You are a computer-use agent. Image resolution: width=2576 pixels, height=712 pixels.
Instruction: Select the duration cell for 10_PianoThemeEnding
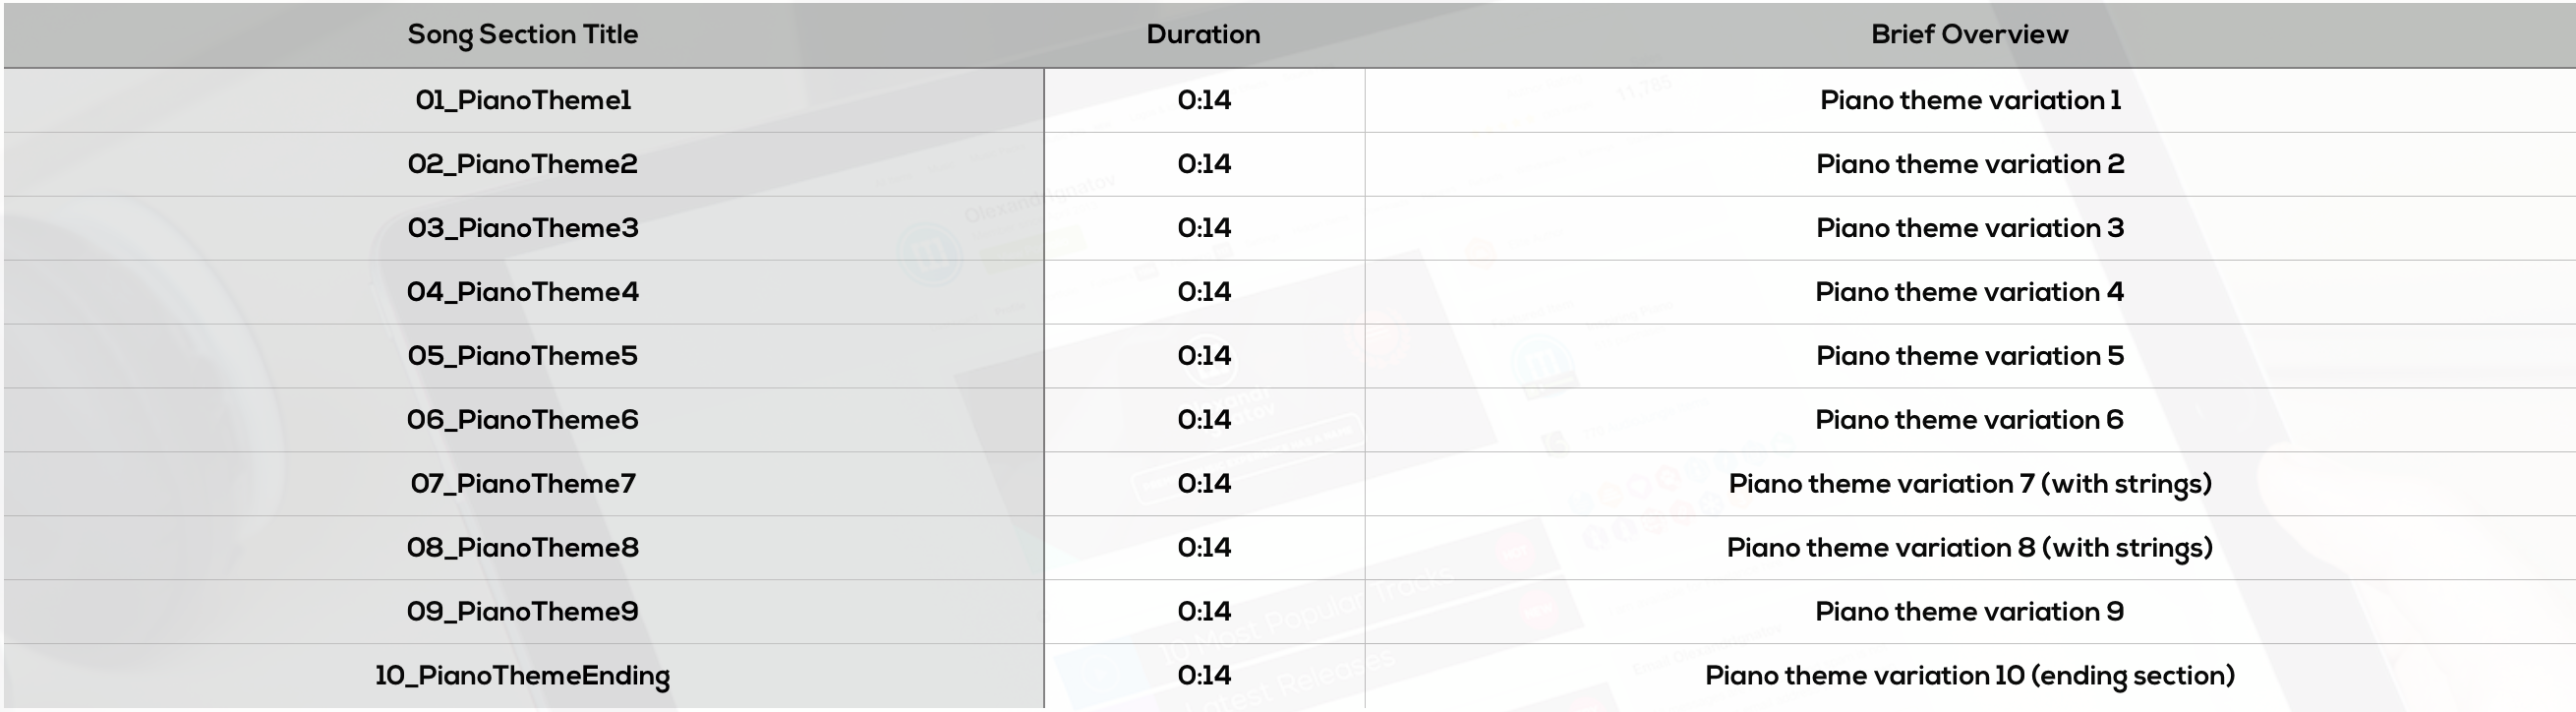coord(1204,676)
